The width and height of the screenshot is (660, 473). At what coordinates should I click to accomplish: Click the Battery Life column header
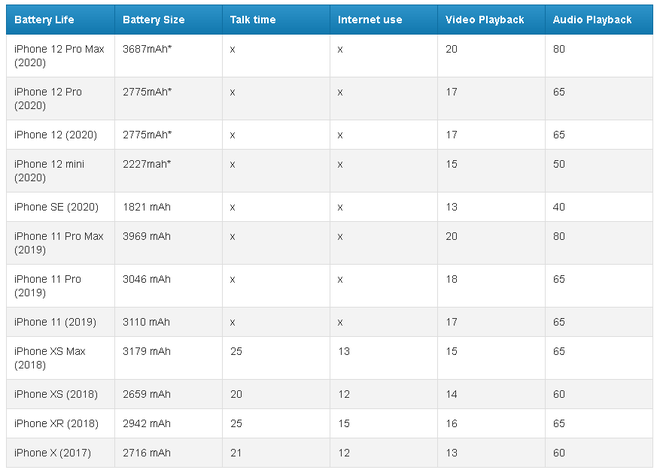(41, 20)
